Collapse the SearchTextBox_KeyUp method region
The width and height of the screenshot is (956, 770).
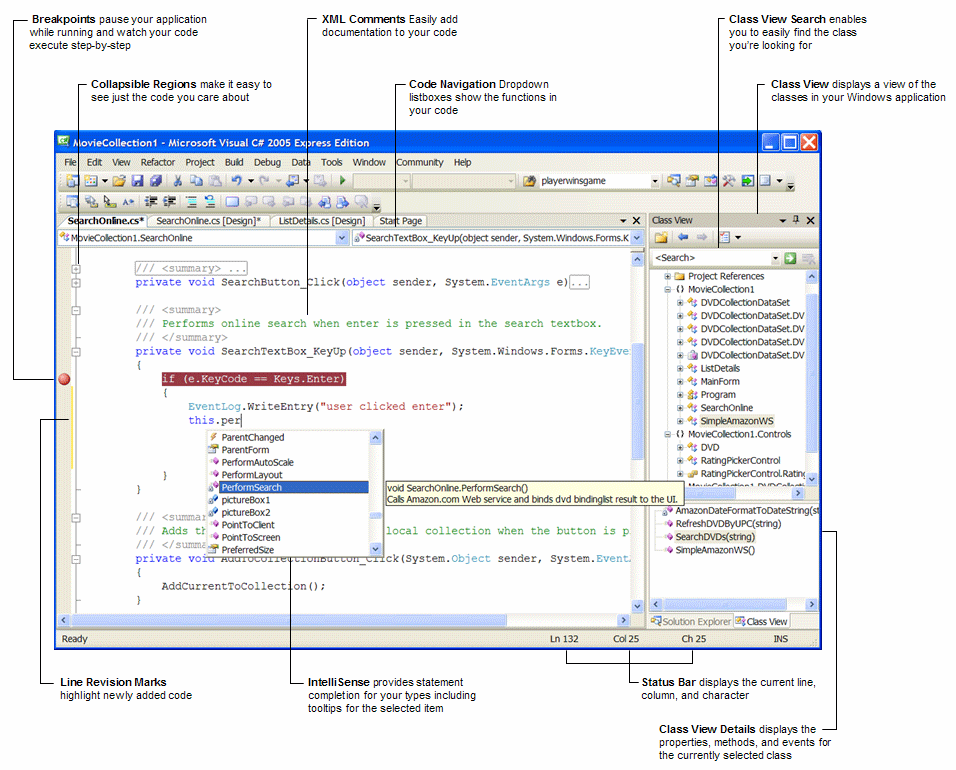click(76, 352)
